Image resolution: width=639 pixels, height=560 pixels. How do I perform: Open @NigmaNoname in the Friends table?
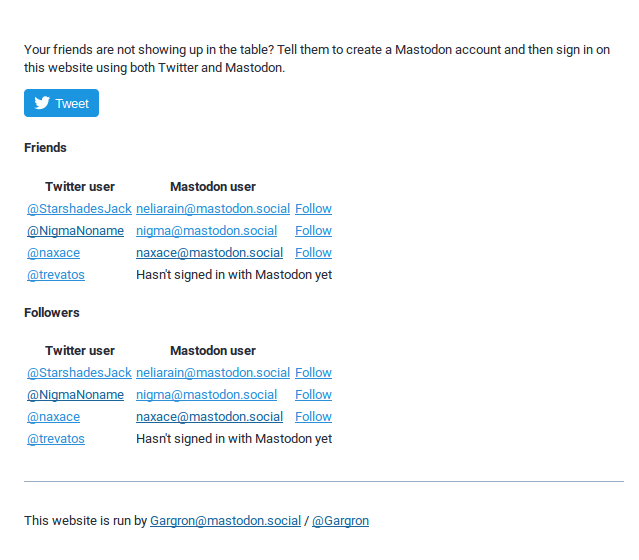[x=75, y=231]
